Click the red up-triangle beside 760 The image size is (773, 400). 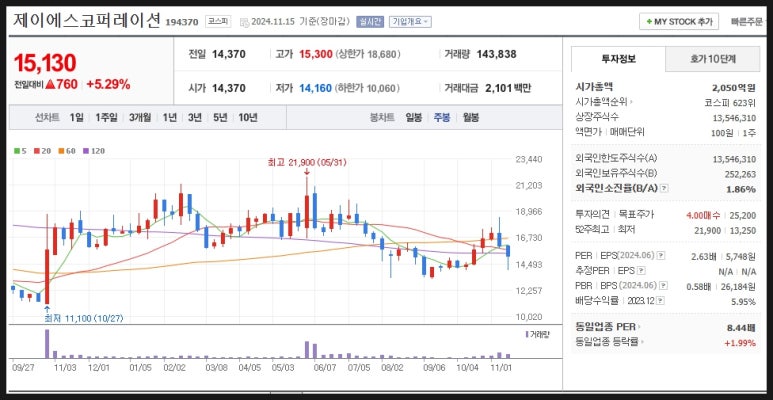pyautogui.click(x=50, y=84)
